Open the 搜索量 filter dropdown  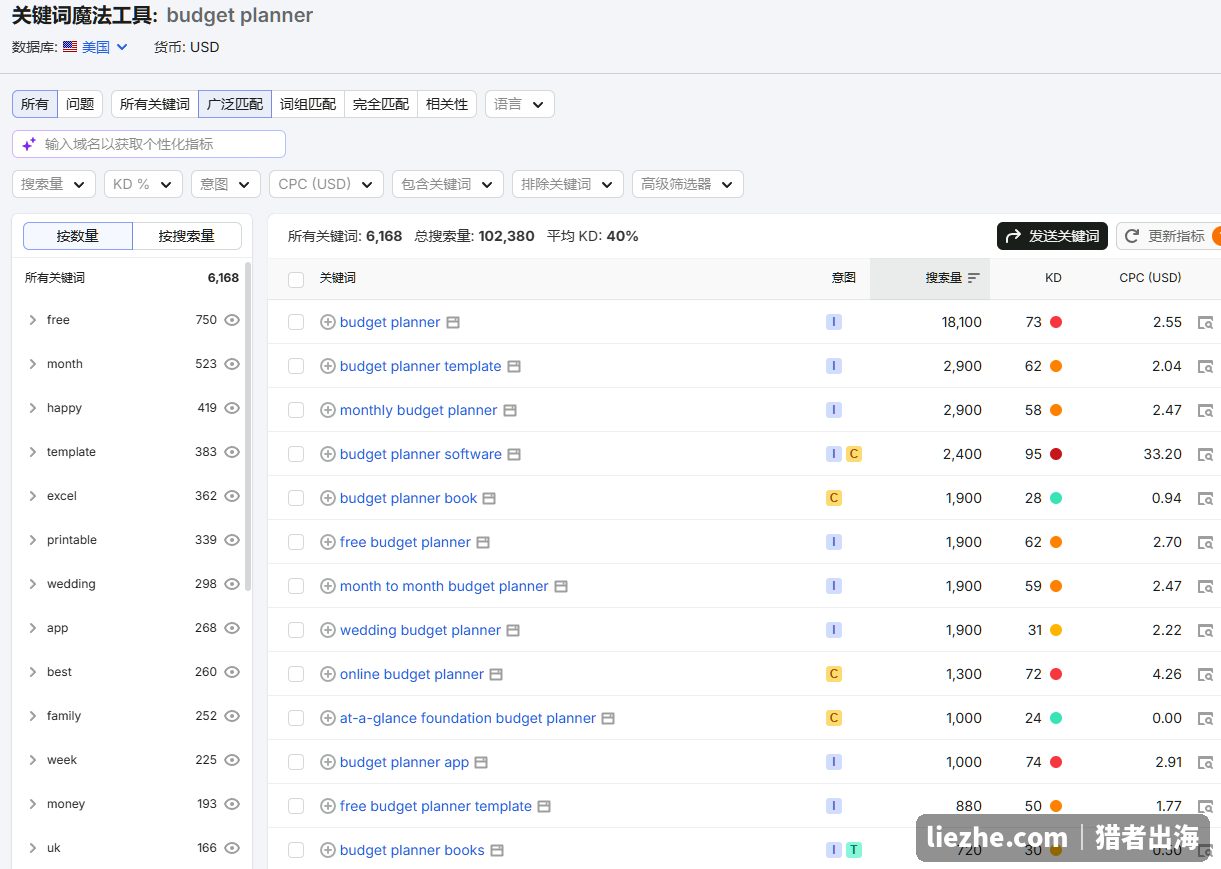click(x=54, y=184)
